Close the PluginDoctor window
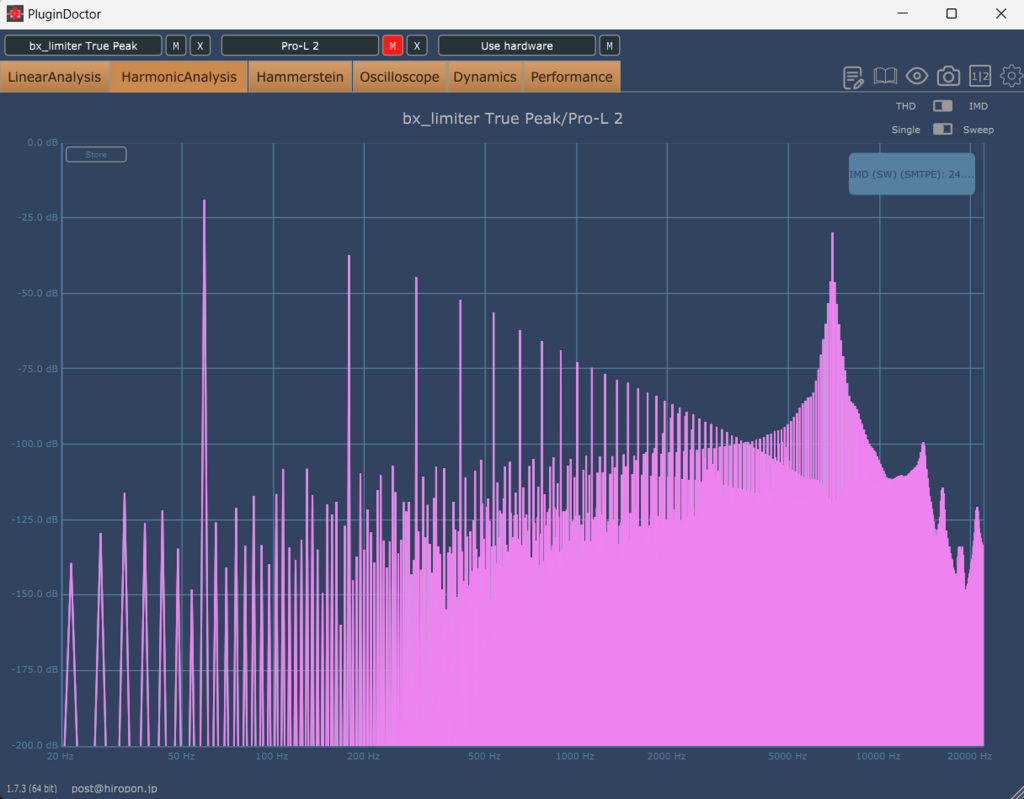This screenshot has height=799, width=1024. click(1000, 14)
